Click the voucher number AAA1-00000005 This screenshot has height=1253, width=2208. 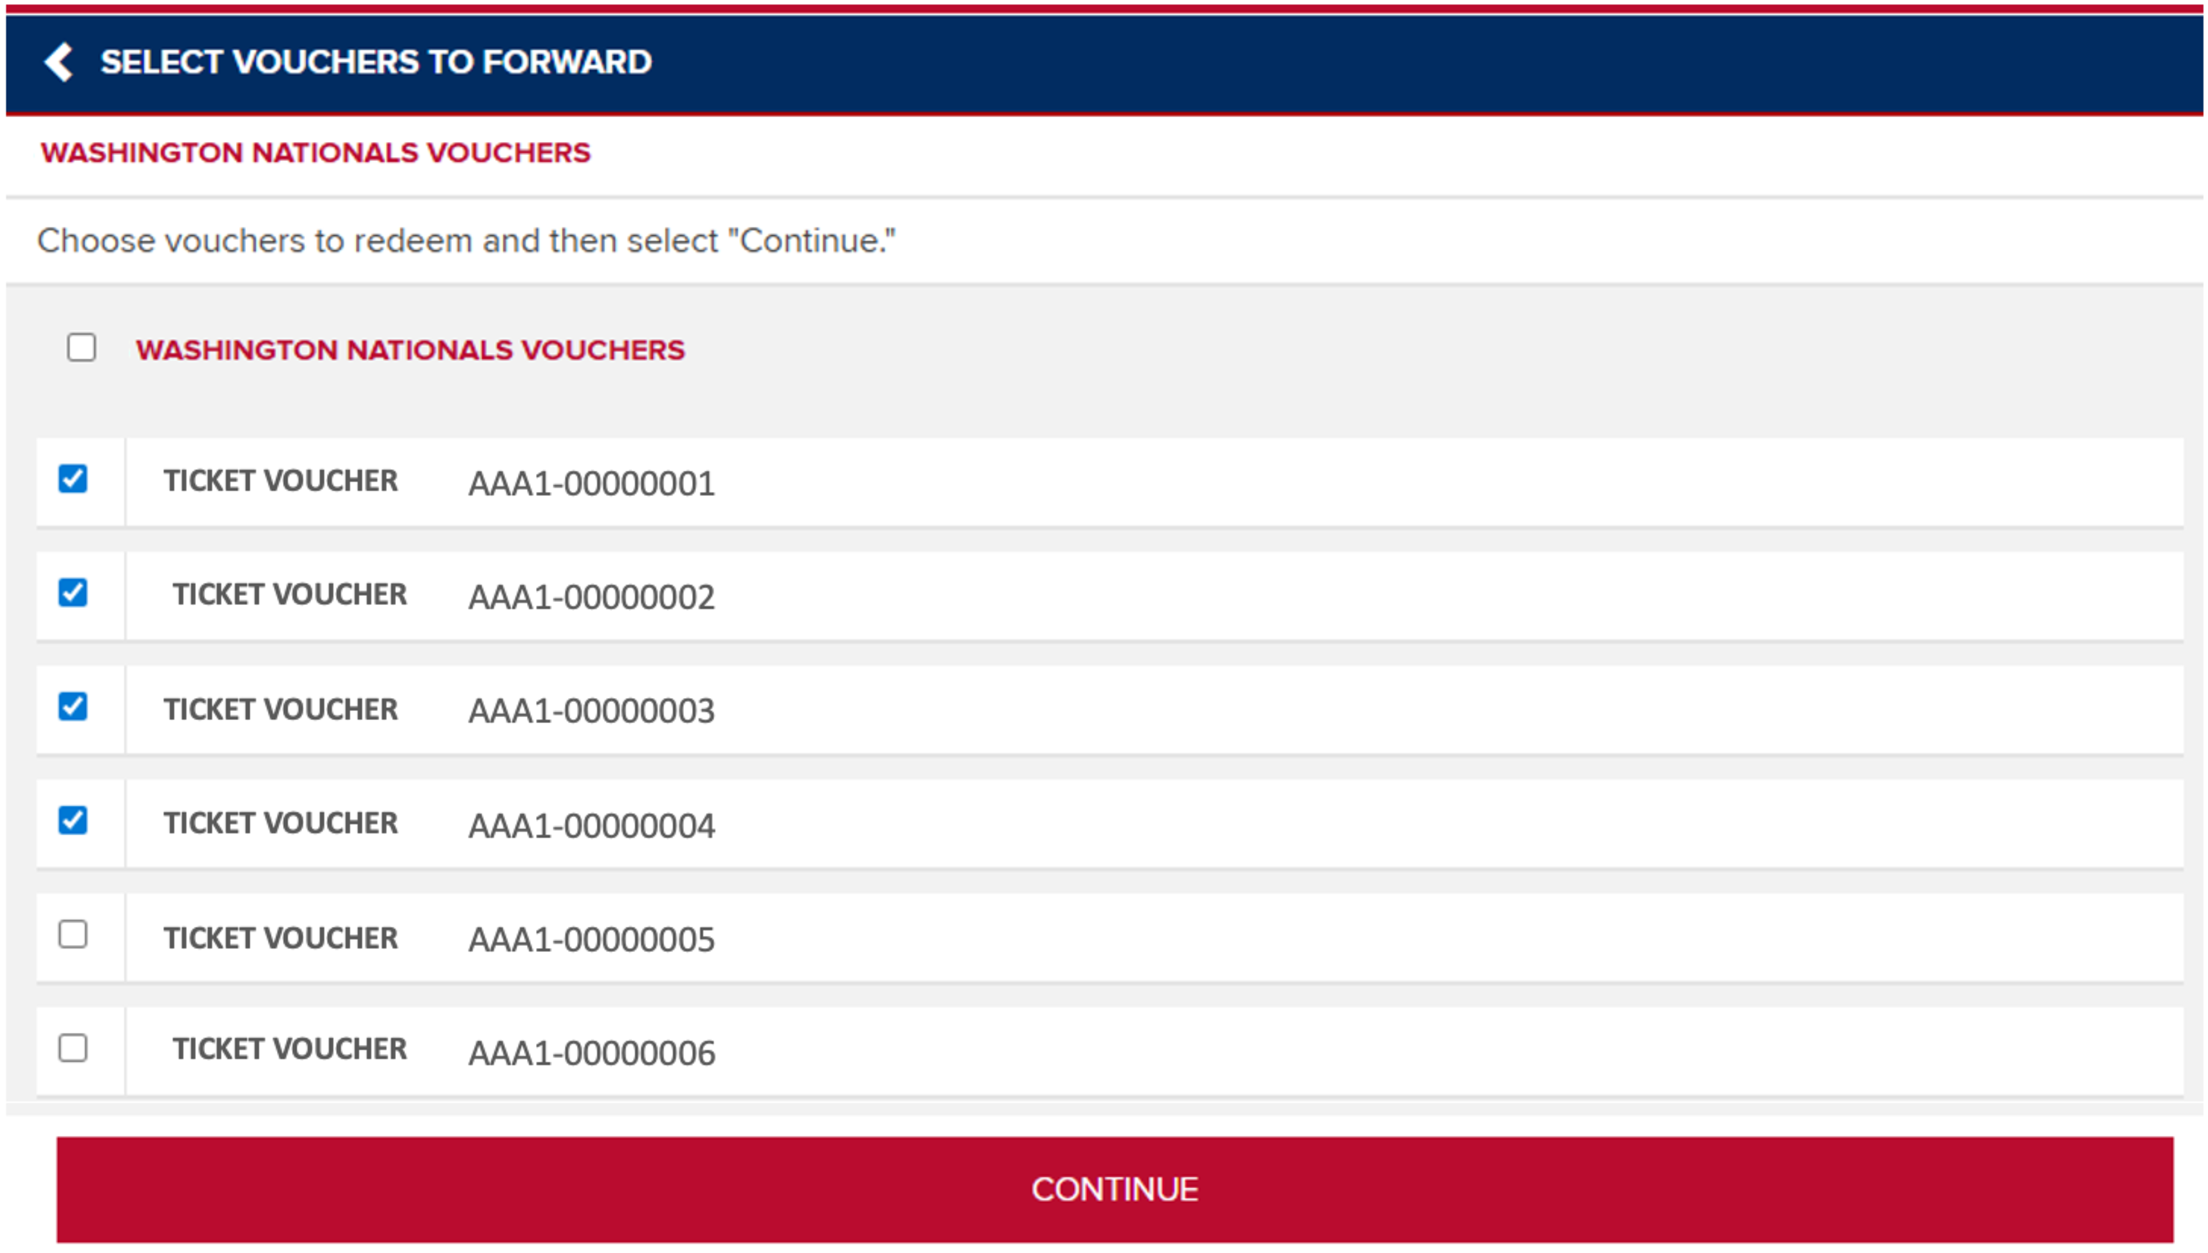(x=592, y=940)
